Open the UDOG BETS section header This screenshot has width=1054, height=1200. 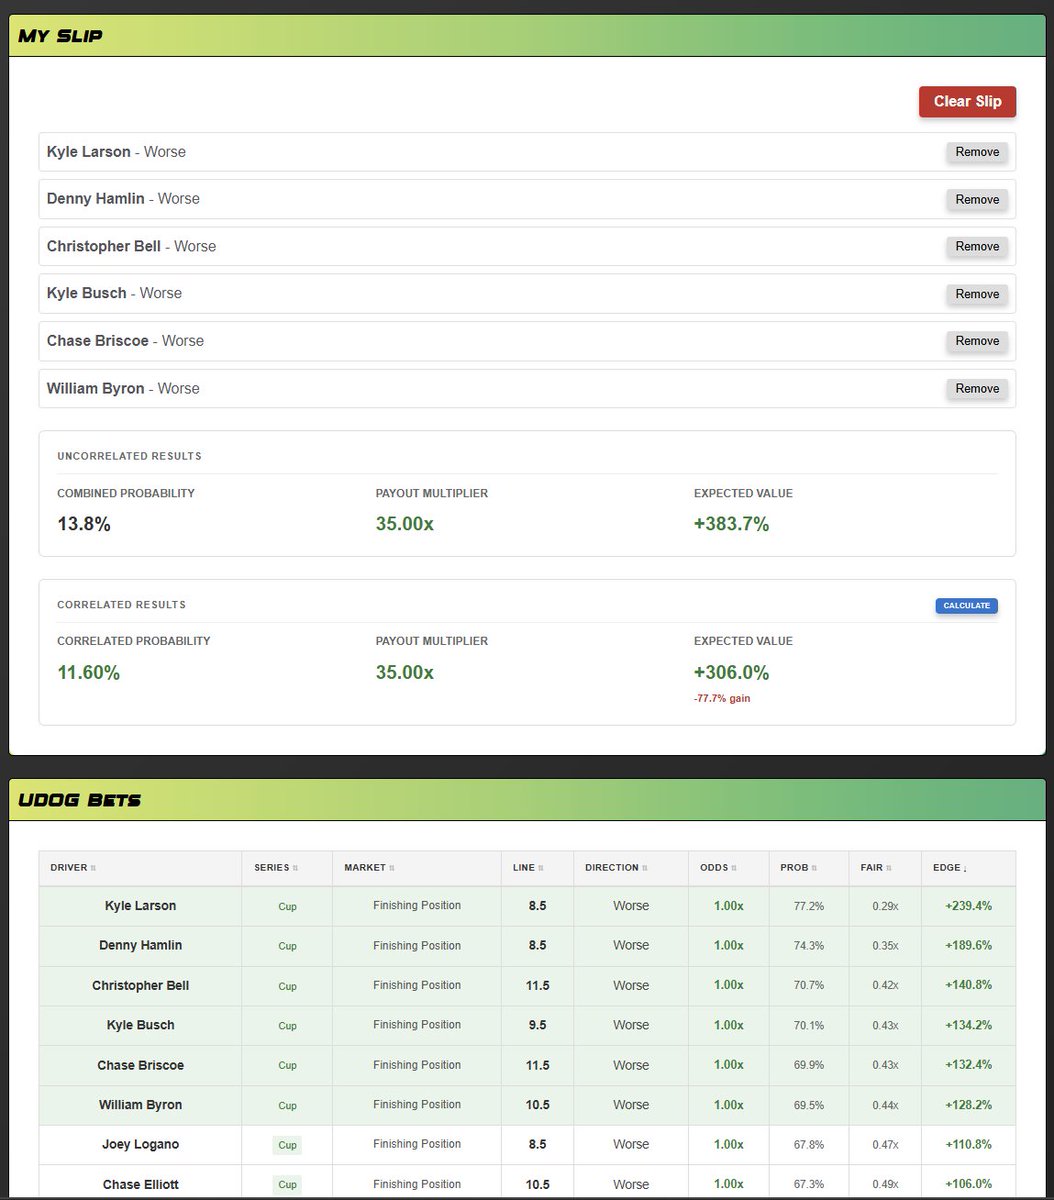tap(527, 799)
